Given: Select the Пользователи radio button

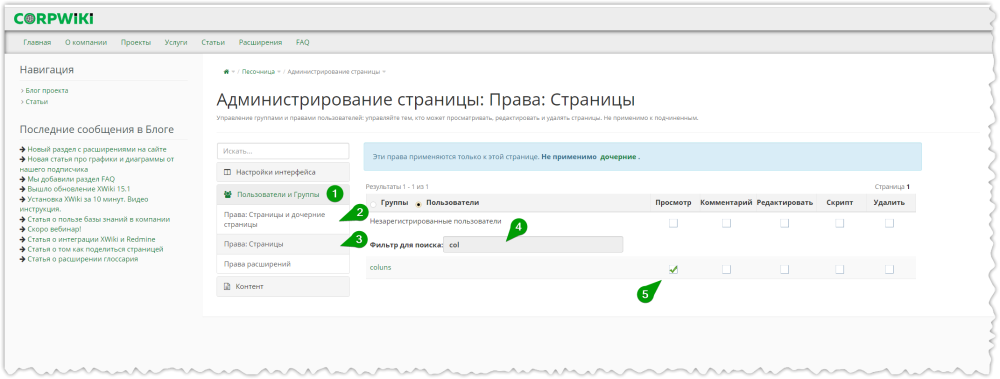Looking at the screenshot, I should click(x=418, y=205).
